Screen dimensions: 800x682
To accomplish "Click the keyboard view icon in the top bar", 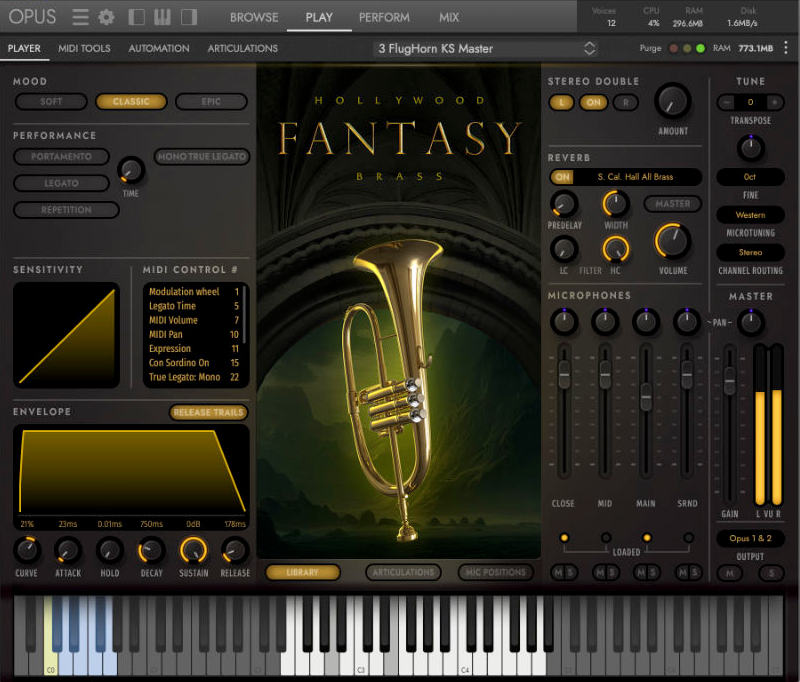I will coord(162,16).
